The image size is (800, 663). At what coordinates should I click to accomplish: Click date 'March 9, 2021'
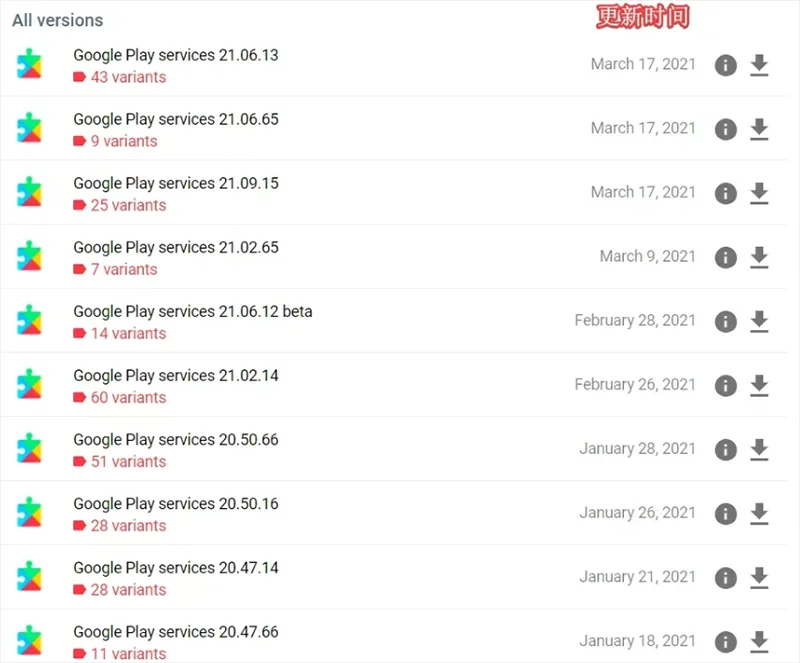tap(647, 256)
